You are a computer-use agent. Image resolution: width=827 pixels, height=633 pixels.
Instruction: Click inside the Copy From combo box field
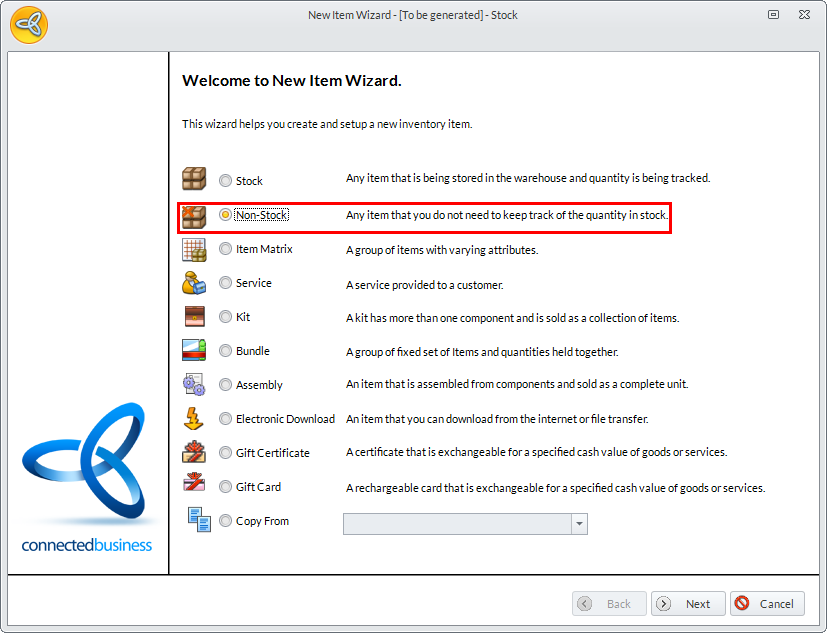pos(457,524)
